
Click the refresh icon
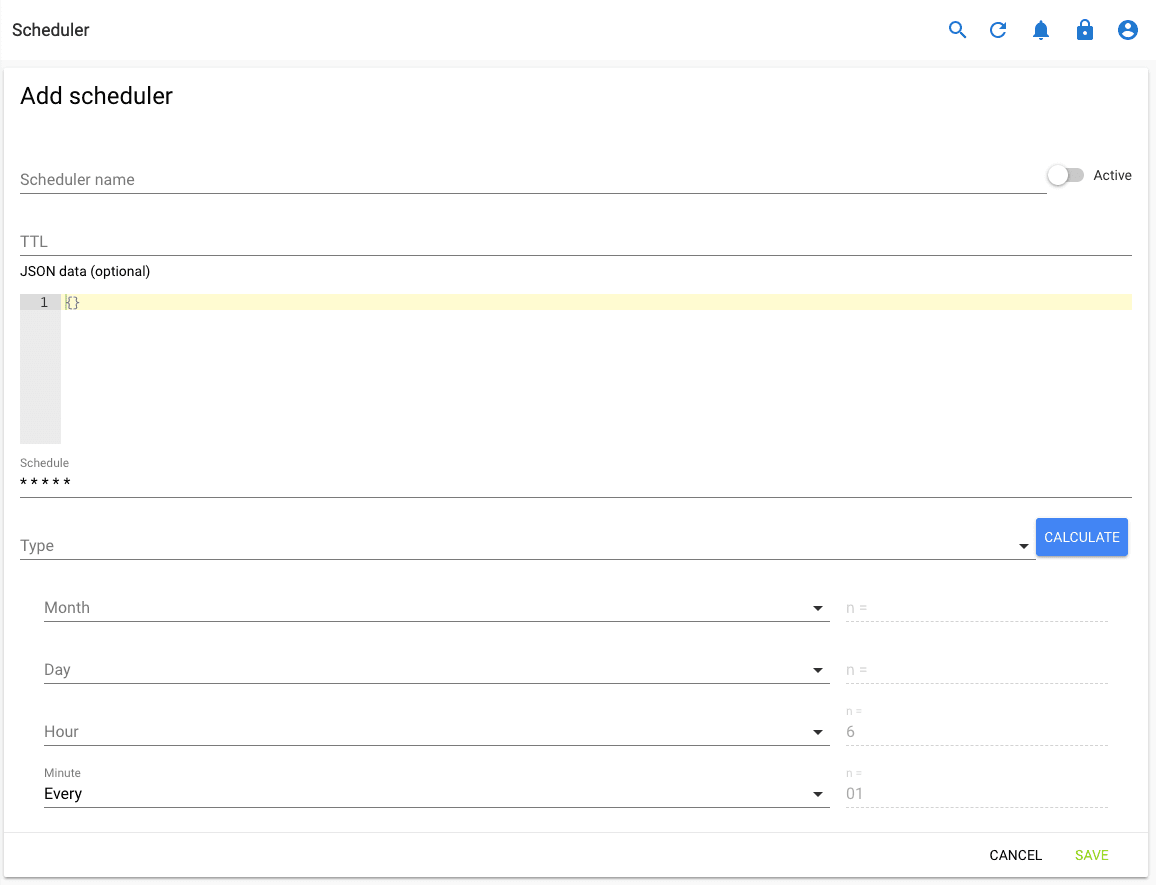(998, 30)
